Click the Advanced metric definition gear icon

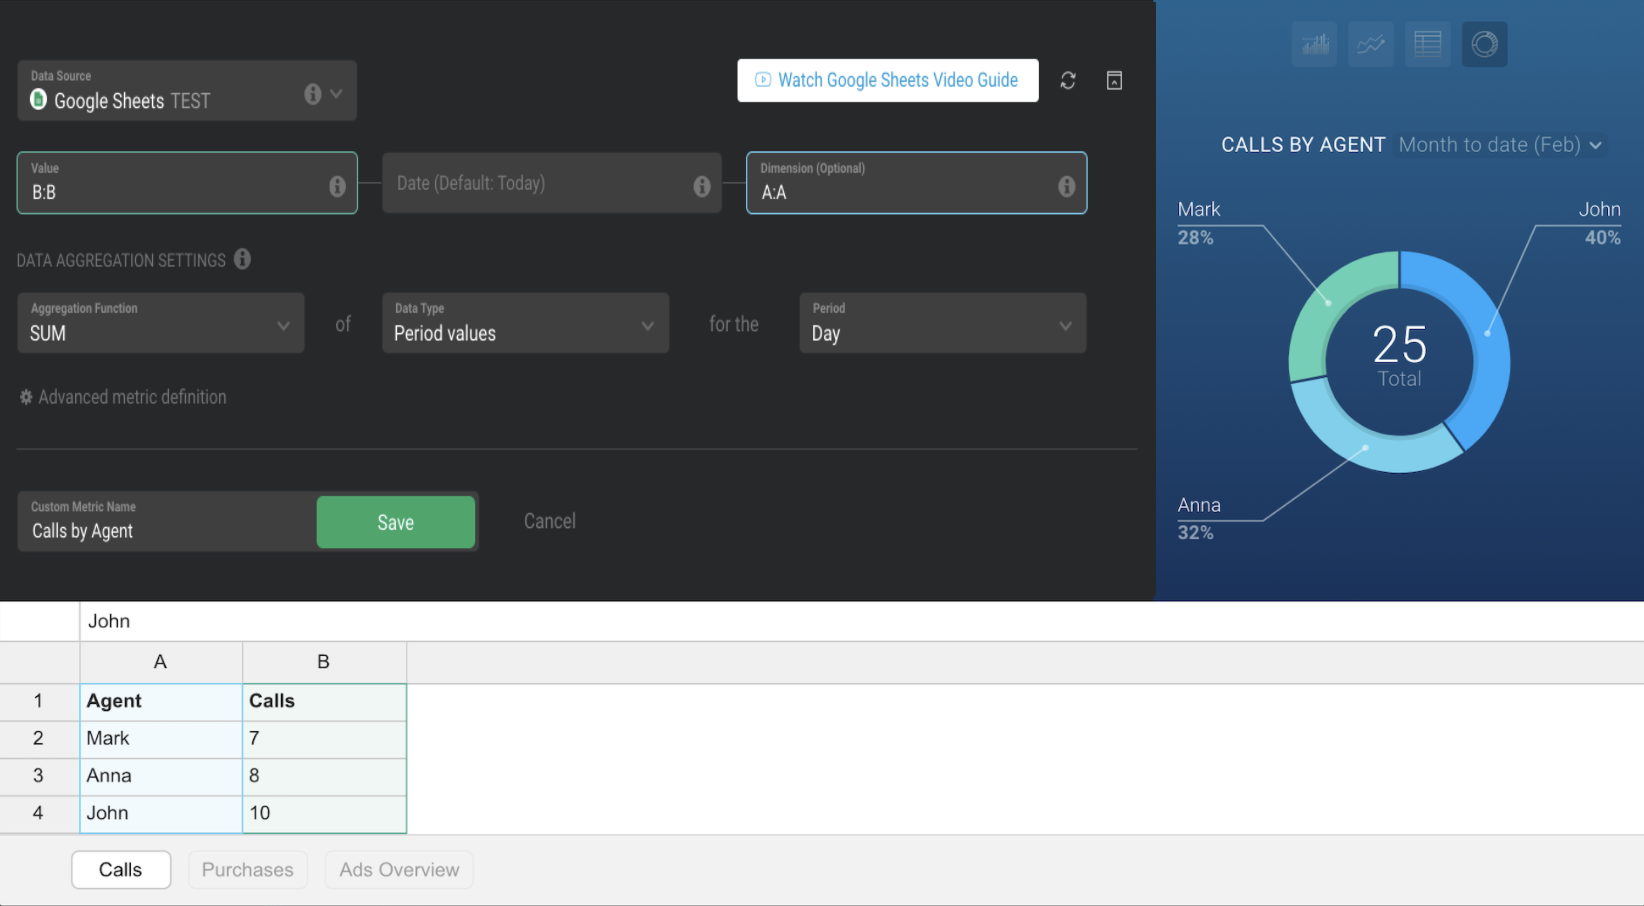26,397
